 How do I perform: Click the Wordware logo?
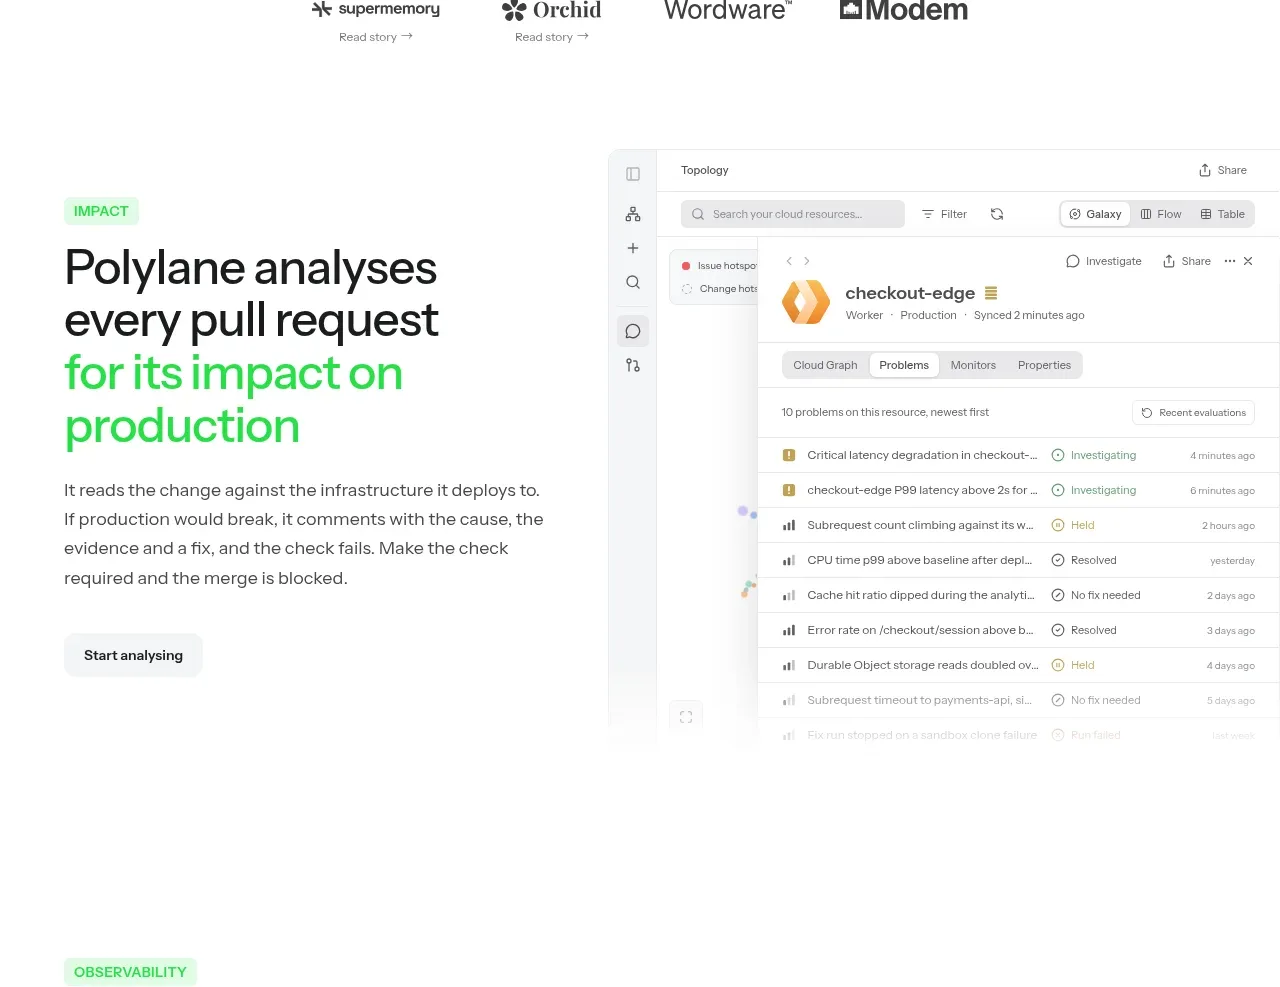point(728,10)
